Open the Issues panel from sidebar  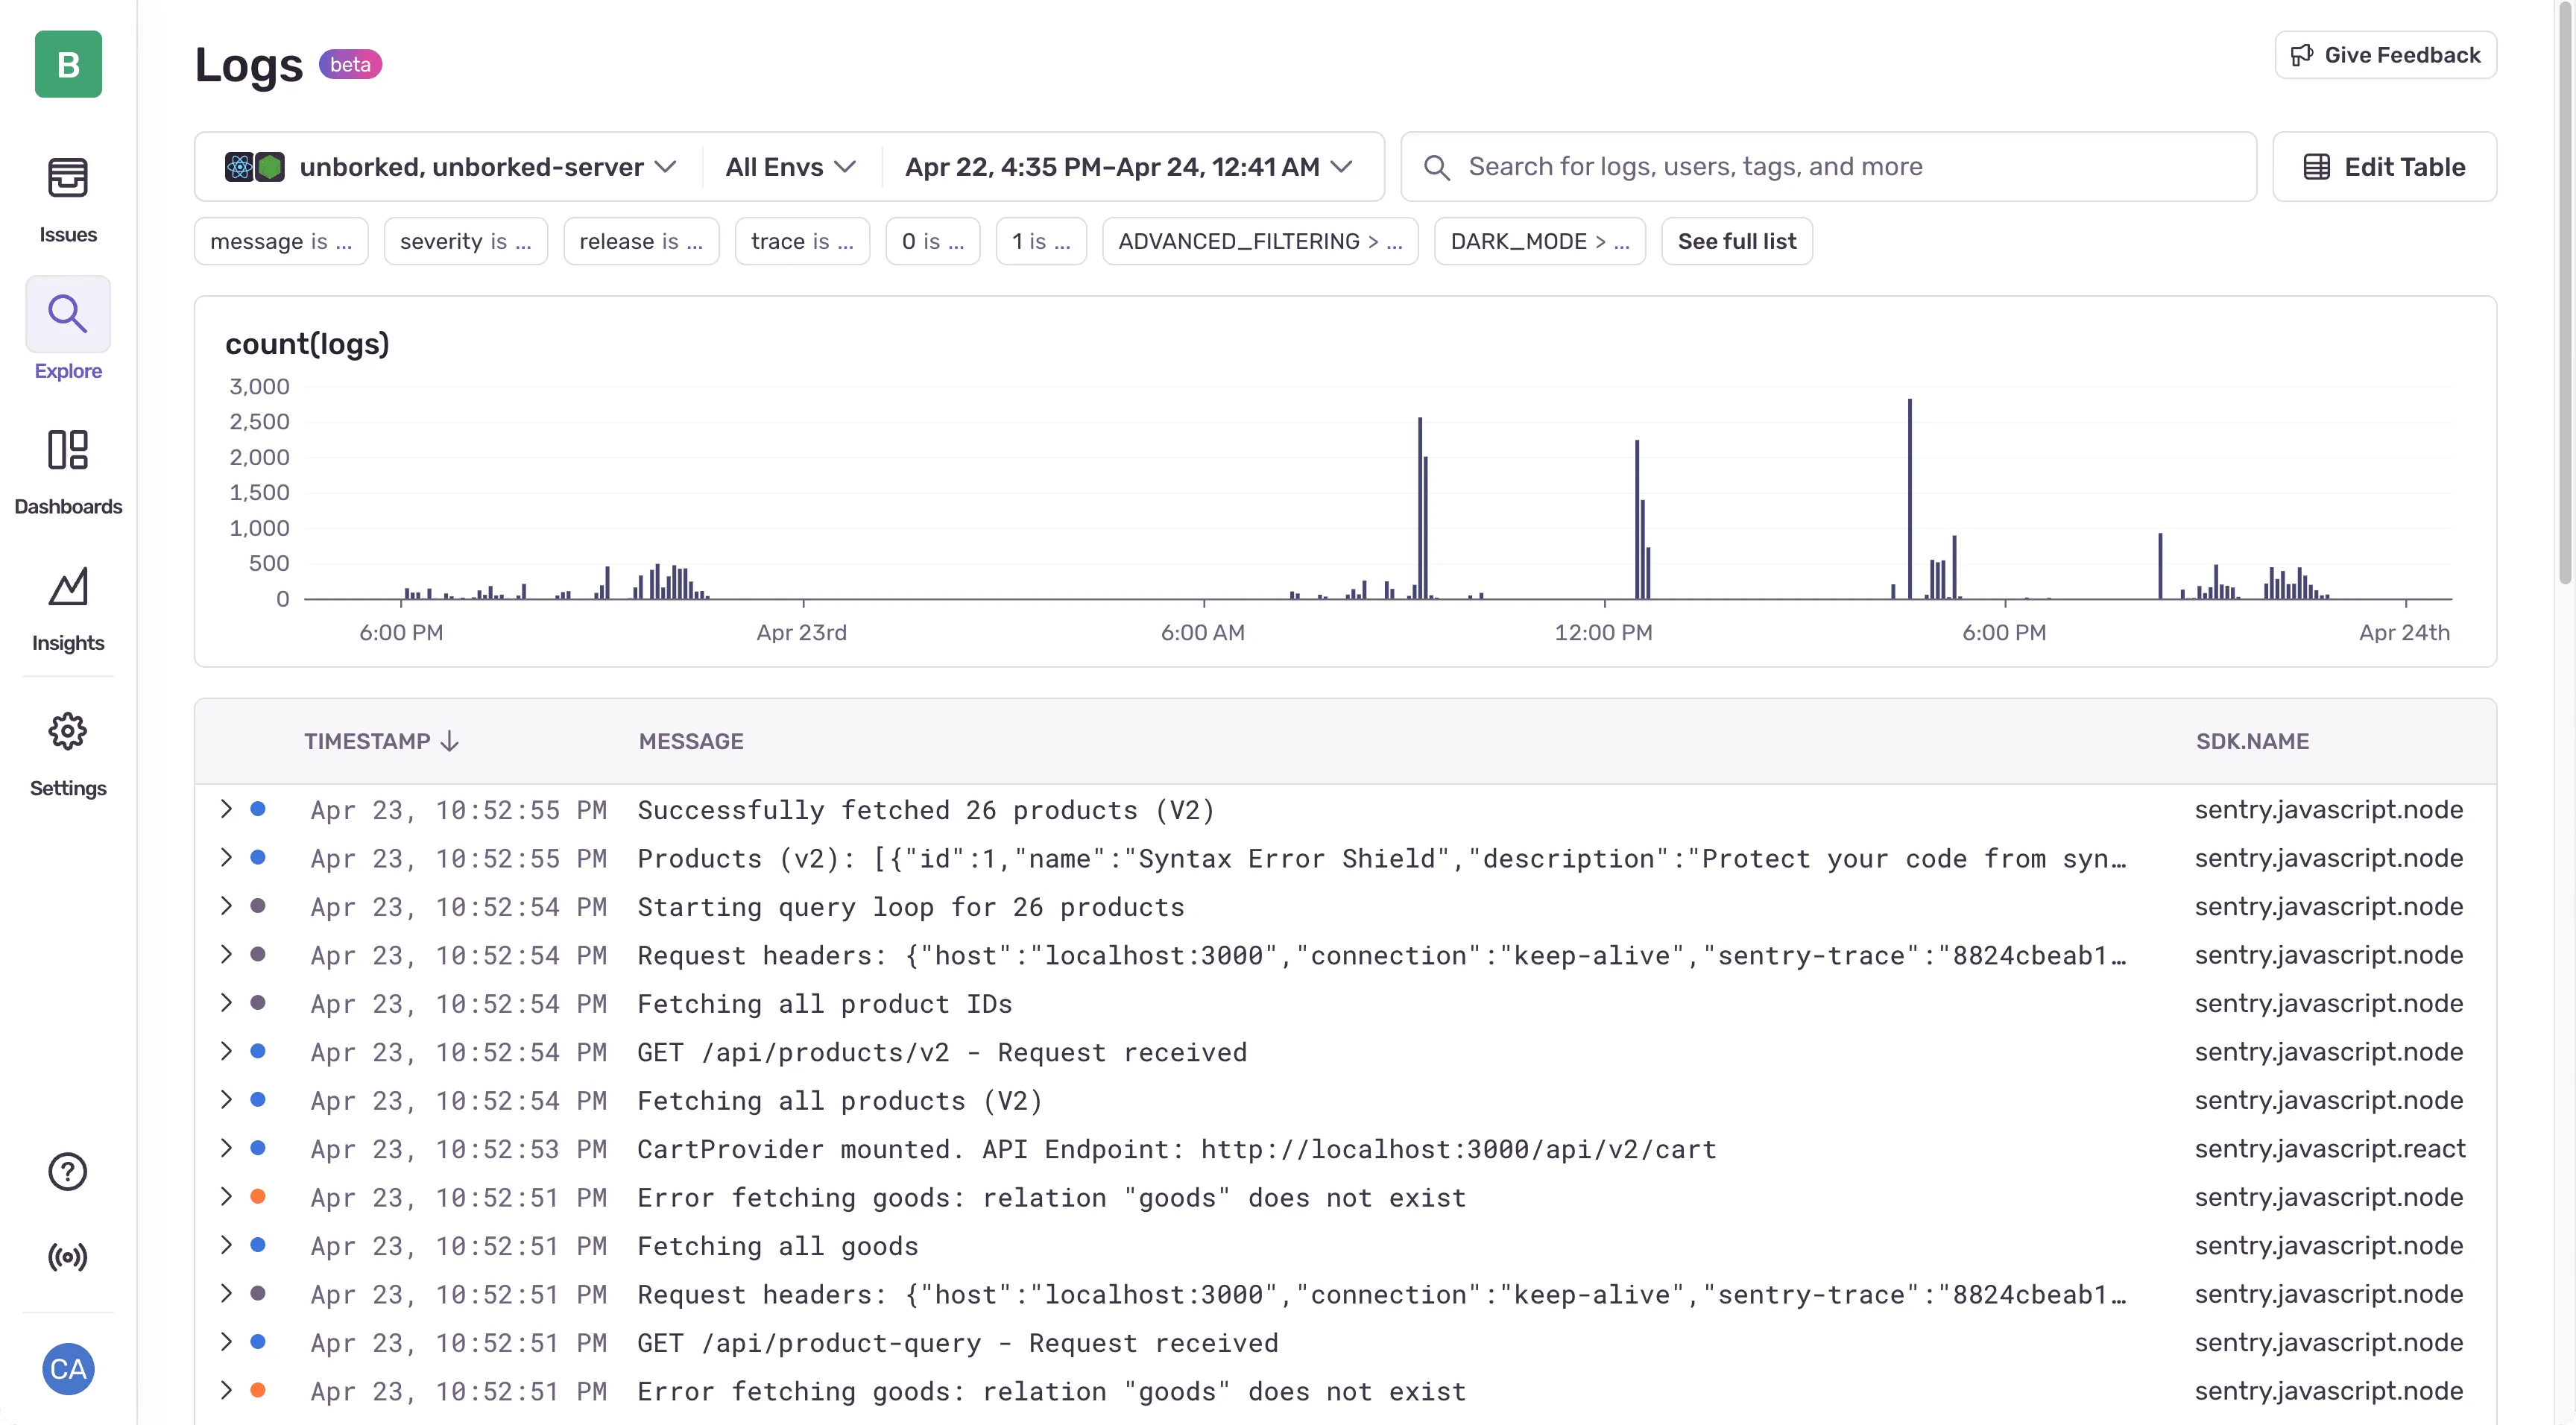[67, 196]
